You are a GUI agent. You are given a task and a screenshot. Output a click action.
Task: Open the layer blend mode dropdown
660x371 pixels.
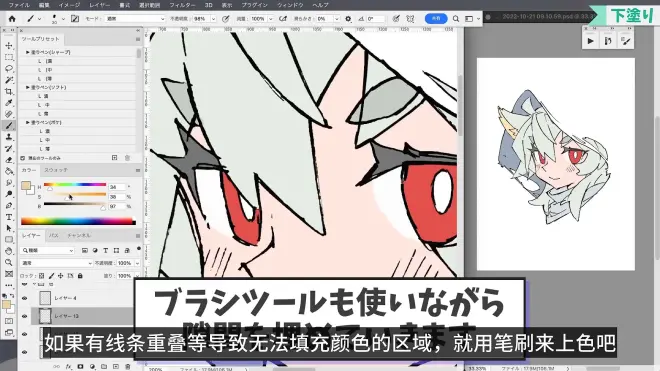point(56,263)
